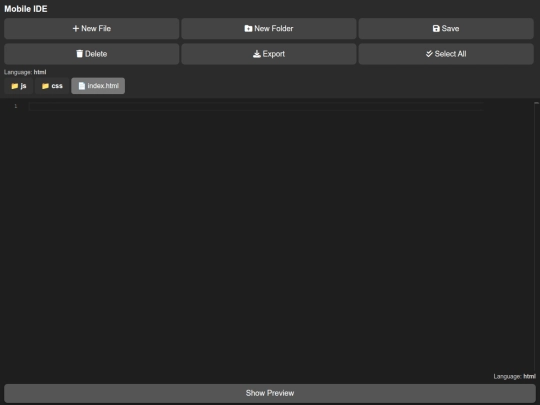Delete the selected item
Image resolution: width=540 pixels, height=405 pixels.
coord(92,54)
